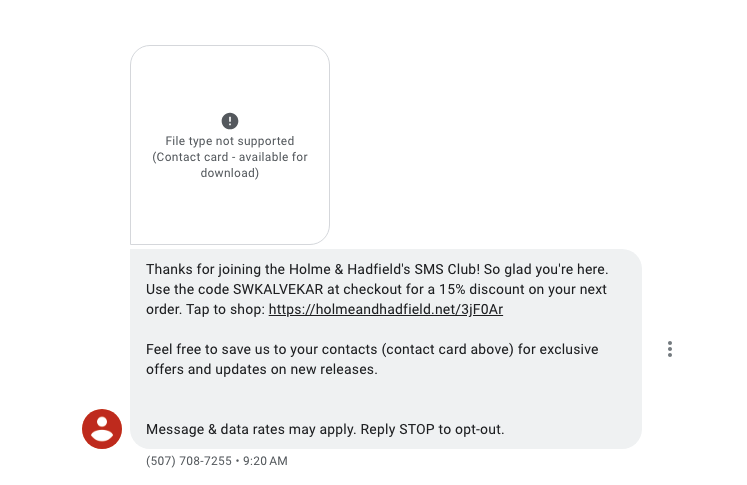Click the "File type not supported" text
This screenshot has height=485, width=747.
pos(230,141)
